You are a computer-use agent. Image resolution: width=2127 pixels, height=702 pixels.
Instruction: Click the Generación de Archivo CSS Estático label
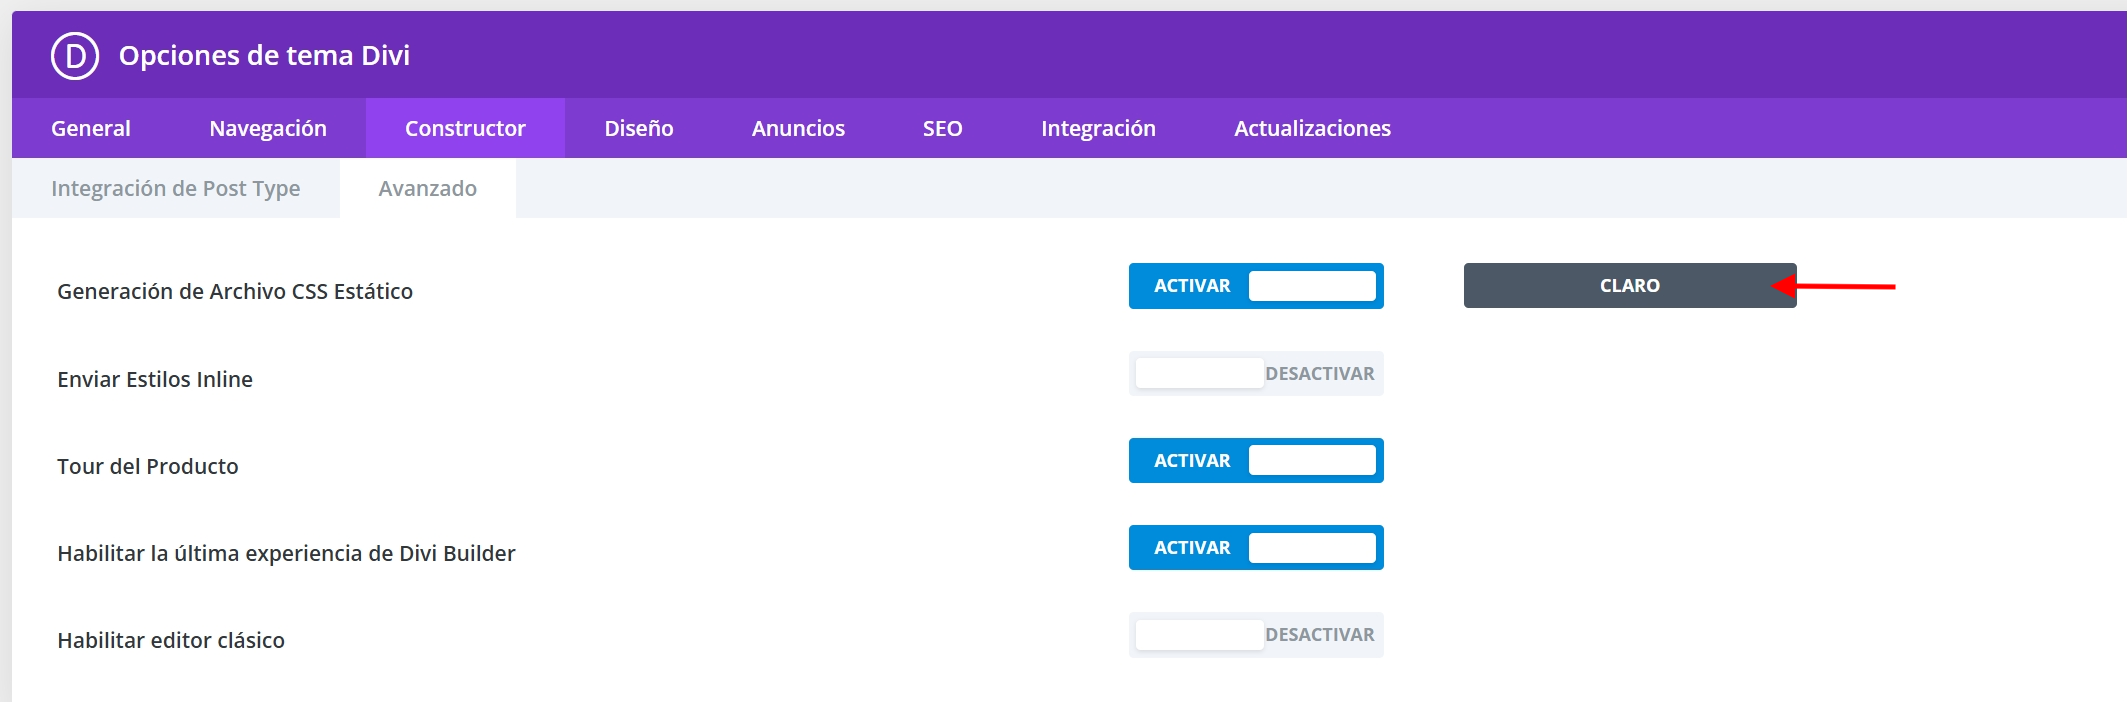[x=235, y=291]
